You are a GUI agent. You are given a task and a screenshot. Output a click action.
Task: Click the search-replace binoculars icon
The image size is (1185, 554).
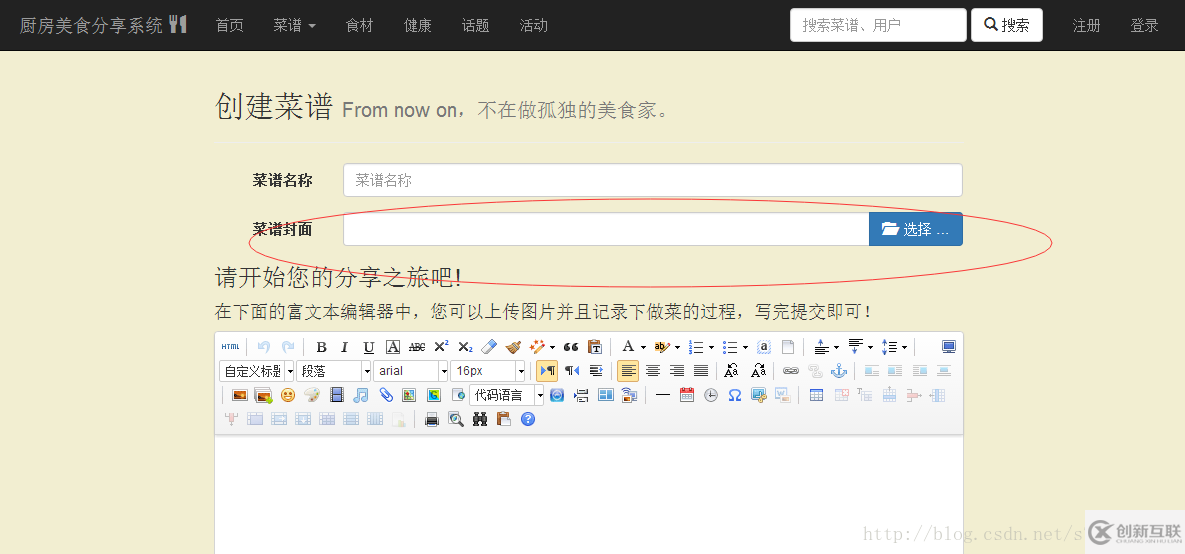pos(480,419)
